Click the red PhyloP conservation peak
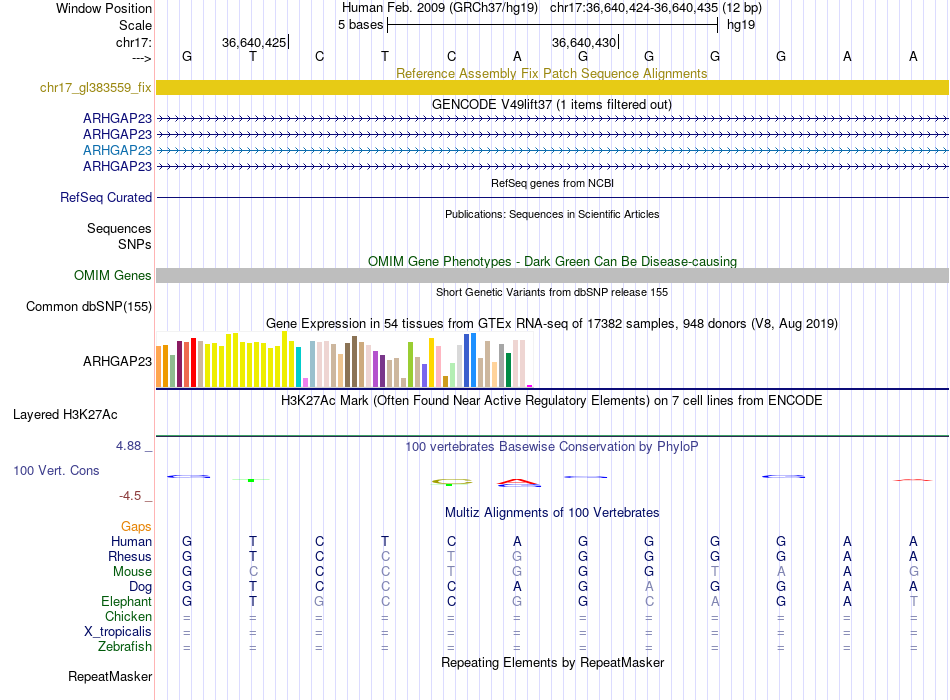Viewport: 950px width, 700px height. point(518,482)
